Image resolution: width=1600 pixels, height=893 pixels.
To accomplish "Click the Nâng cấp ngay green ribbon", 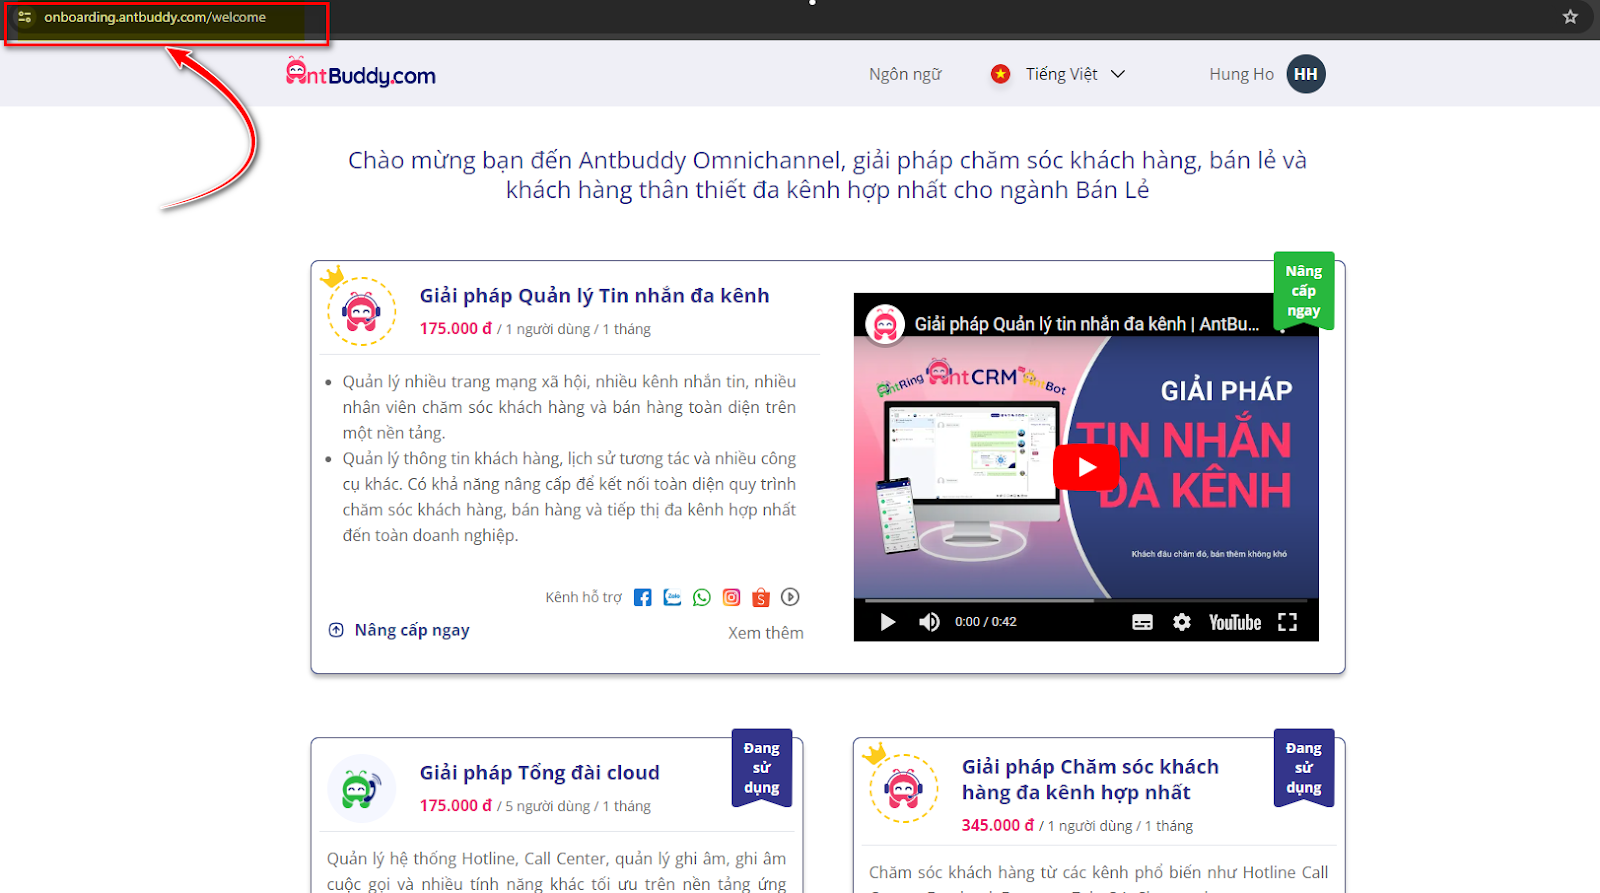I will tap(1304, 290).
